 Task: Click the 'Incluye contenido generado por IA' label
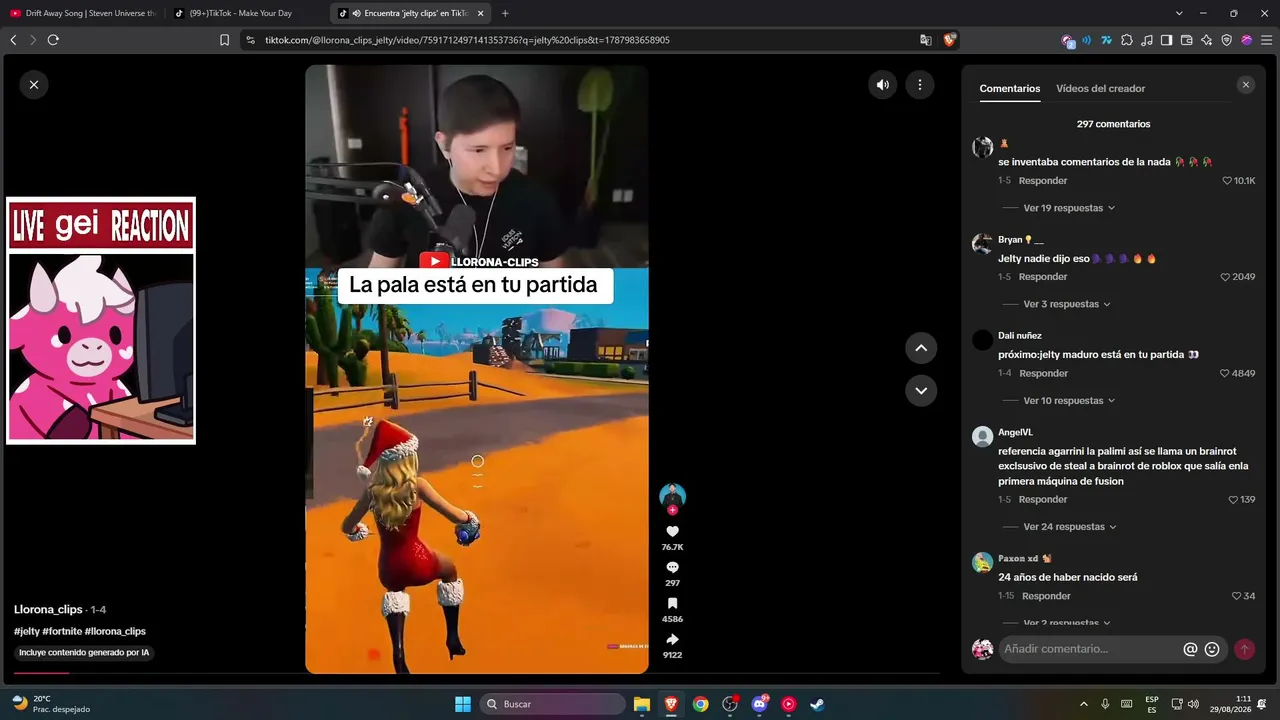(84, 653)
